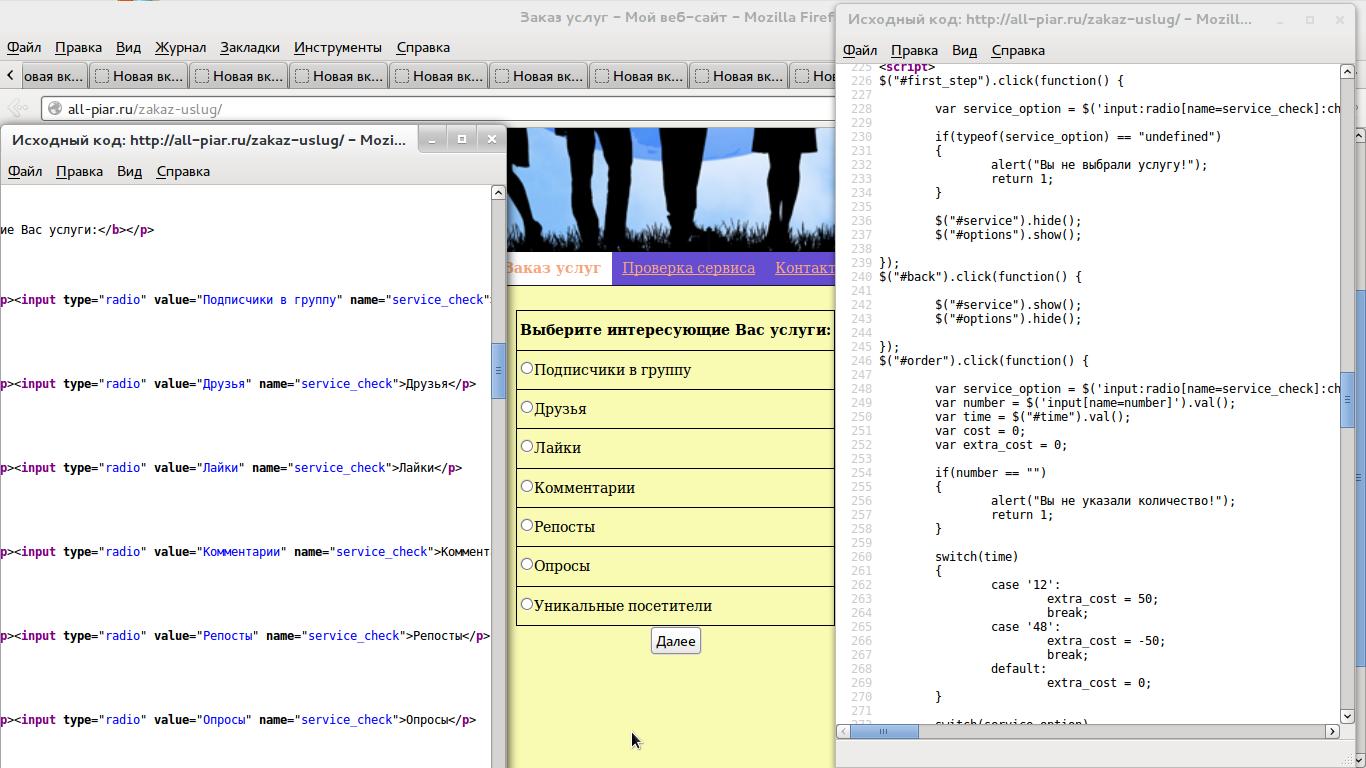Click the '<script>' tag in right source
Screen dimensions: 1366x768
pos(907,68)
